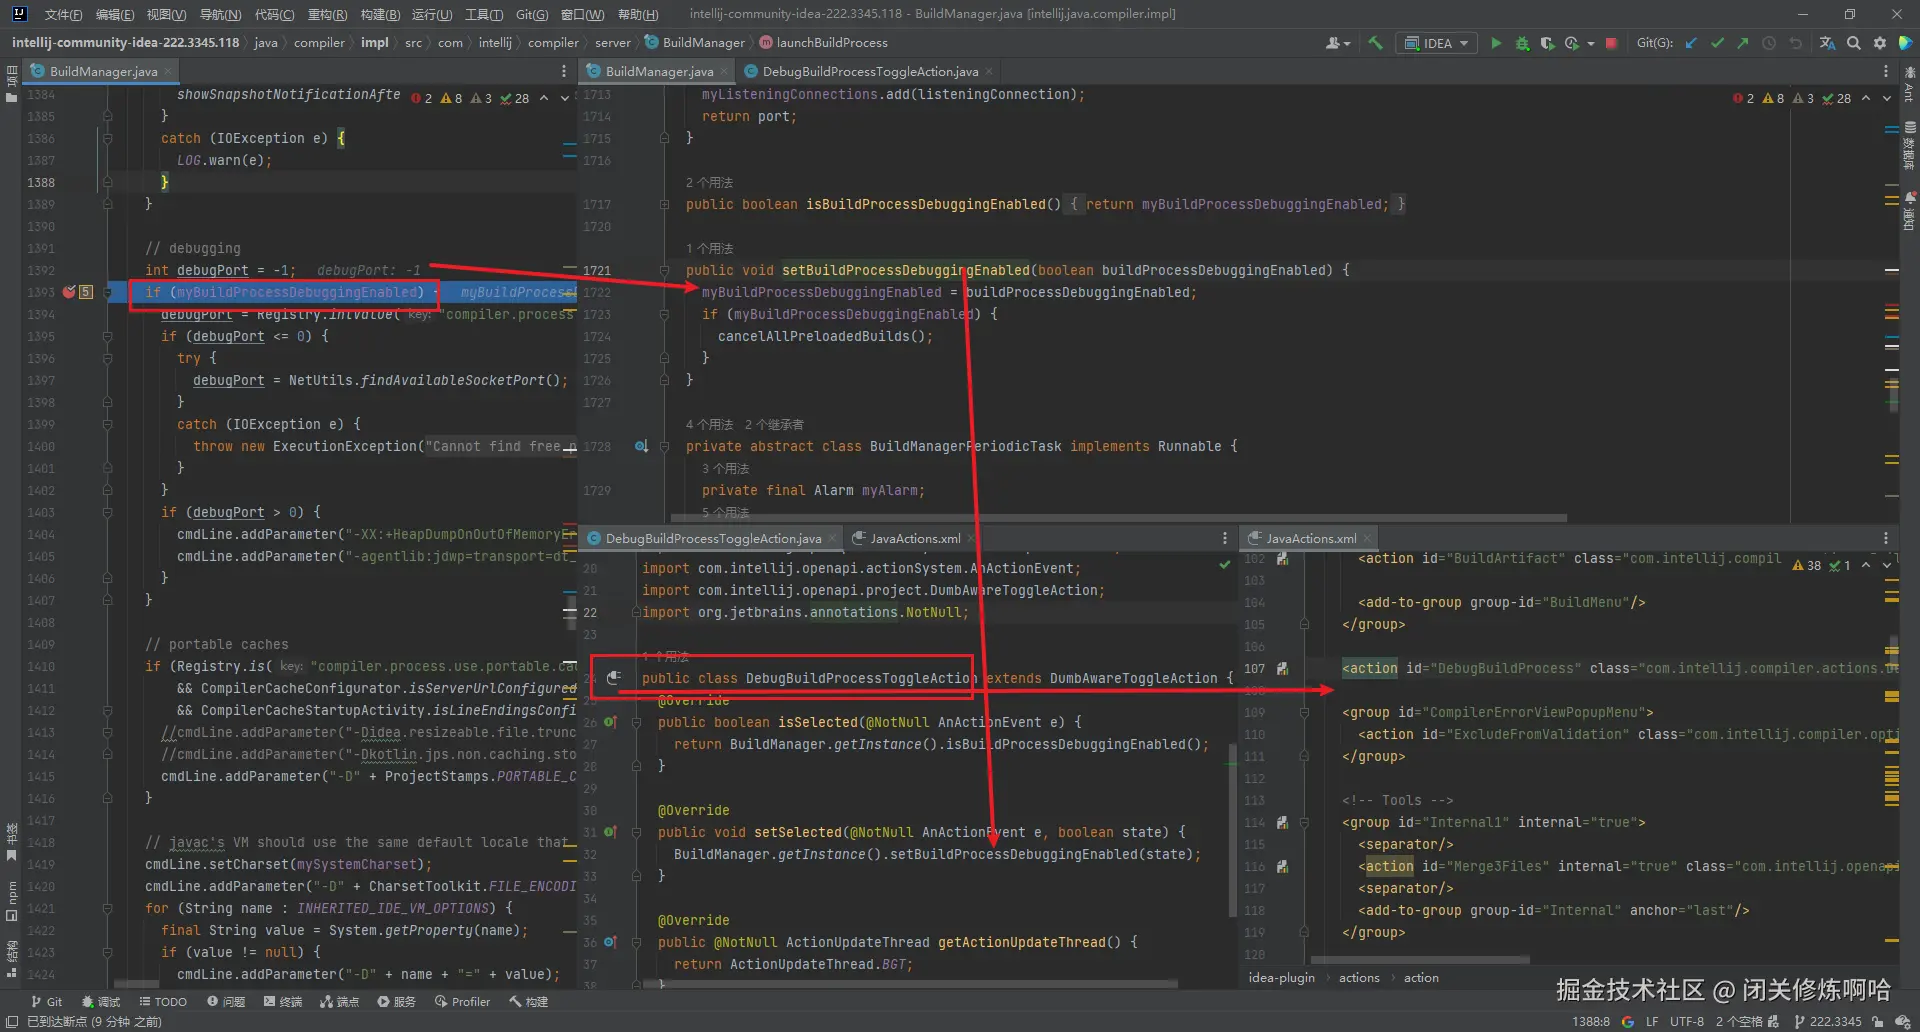This screenshot has width=1920, height=1032.
Task: Click launchBuildProcess in the breadcrumb bar
Action: [831, 43]
